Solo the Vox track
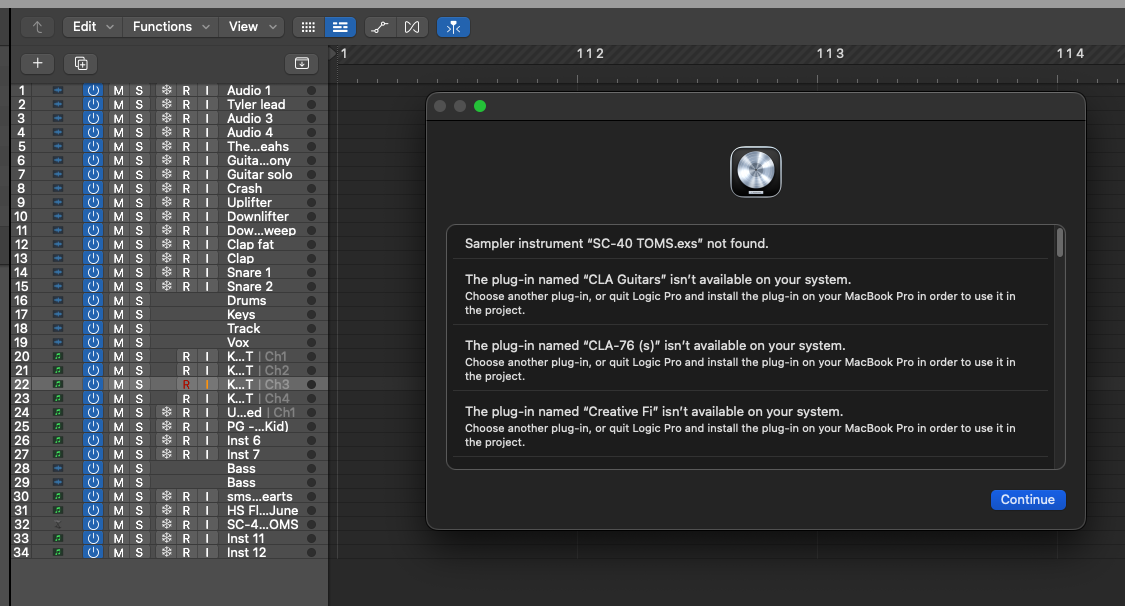Viewport: 1125px width, 606px height. [139, 342]
